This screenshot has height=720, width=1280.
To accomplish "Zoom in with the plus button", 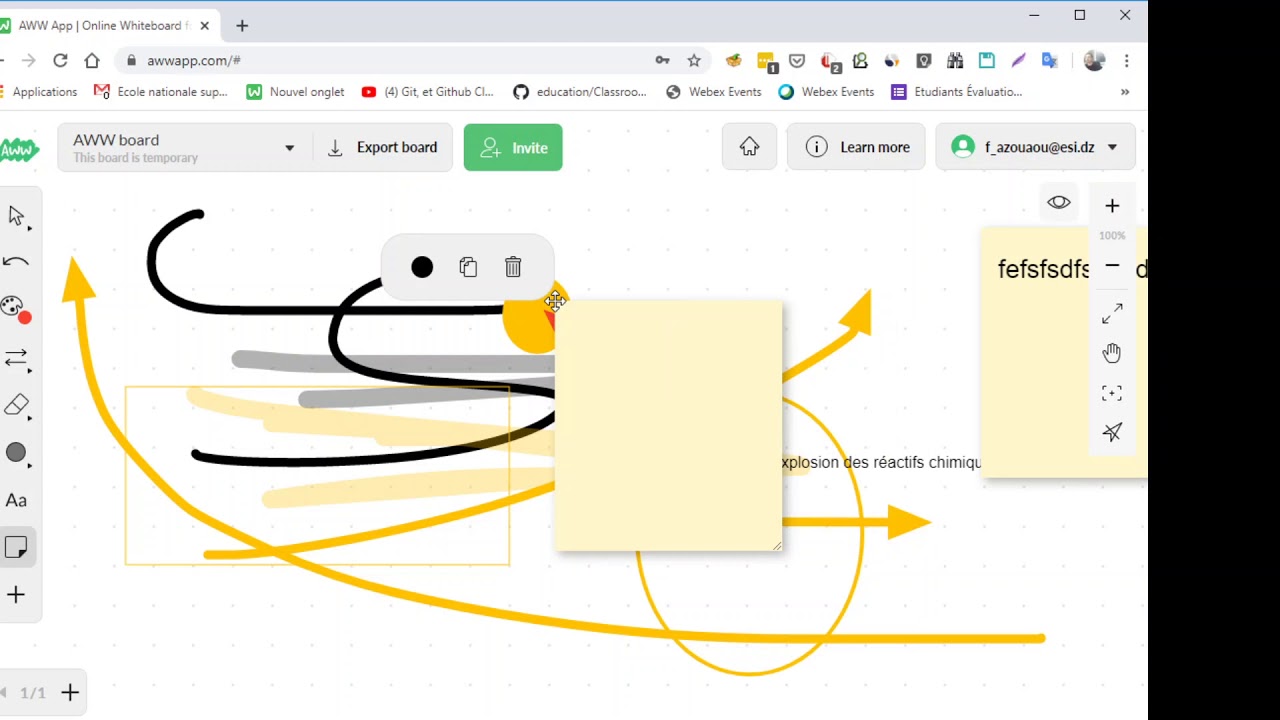I will pyautogui.click(x=1112, y=206).
